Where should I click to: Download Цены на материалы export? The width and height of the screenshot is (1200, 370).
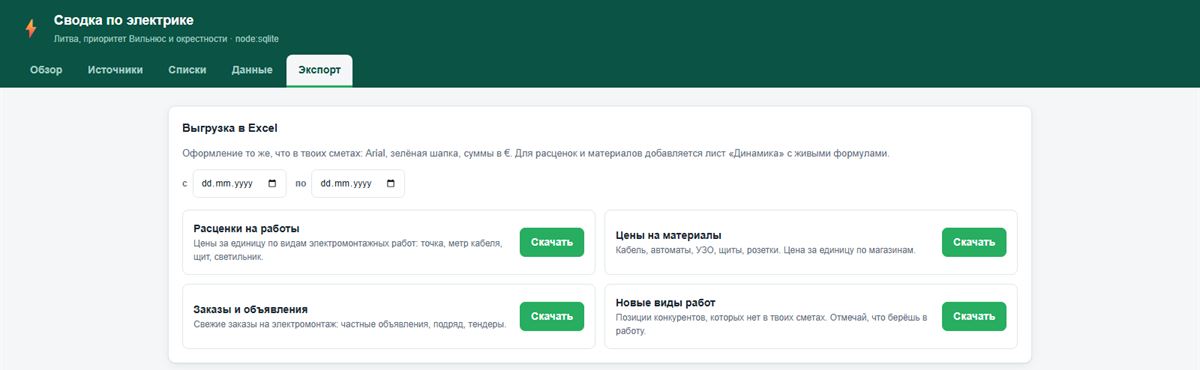[x=974, y=242]
